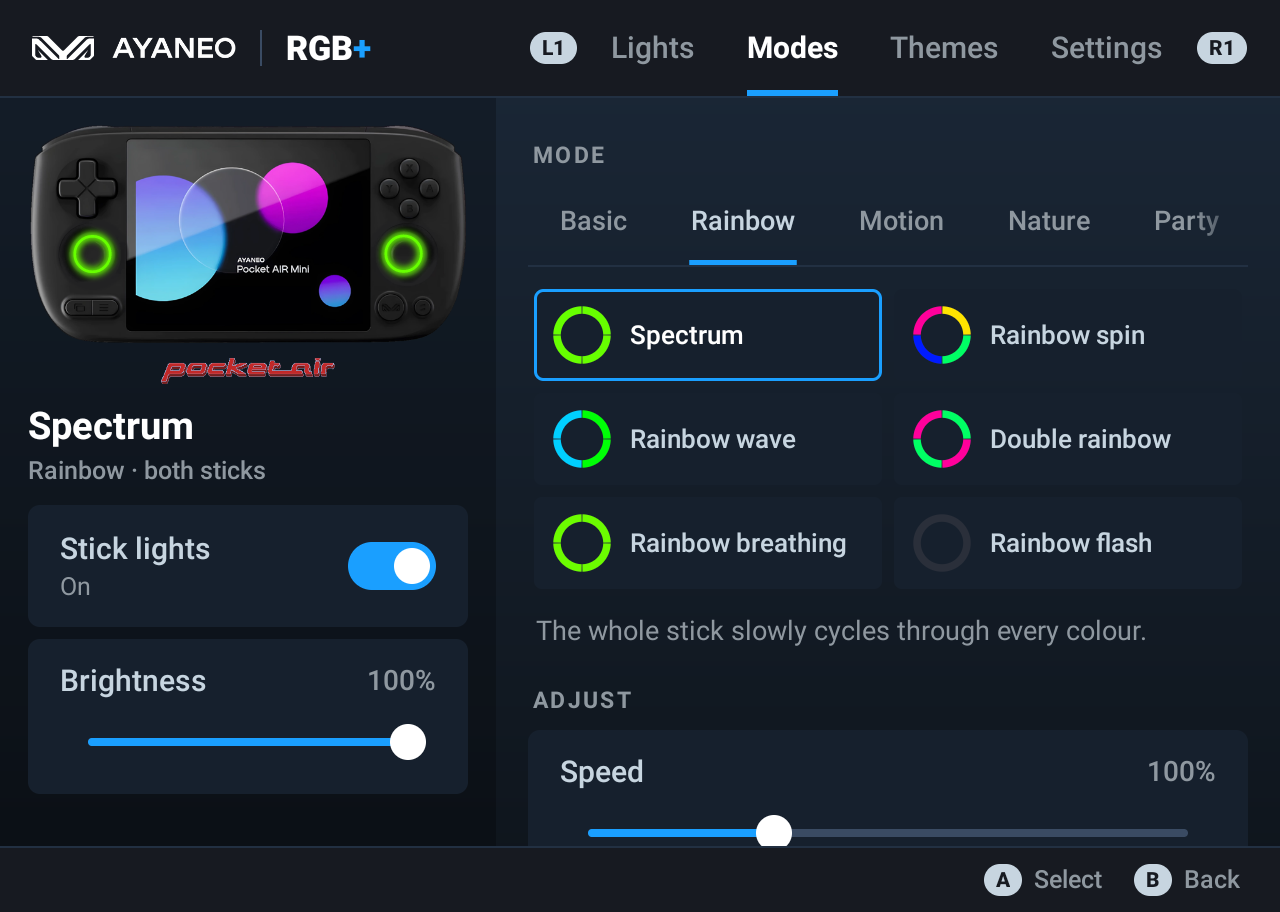Click the Back label in footer
The image size is (1280, 912).
pyautogui.click(x=1212, y=880)
